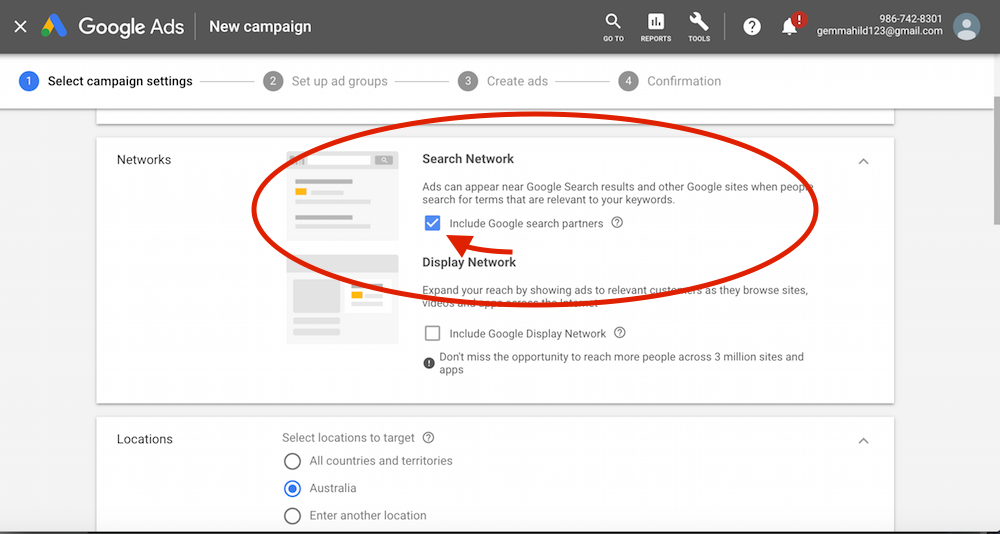1000x534 pixels.
Task: Select All countries and territories radio
Action: [292, 461]
